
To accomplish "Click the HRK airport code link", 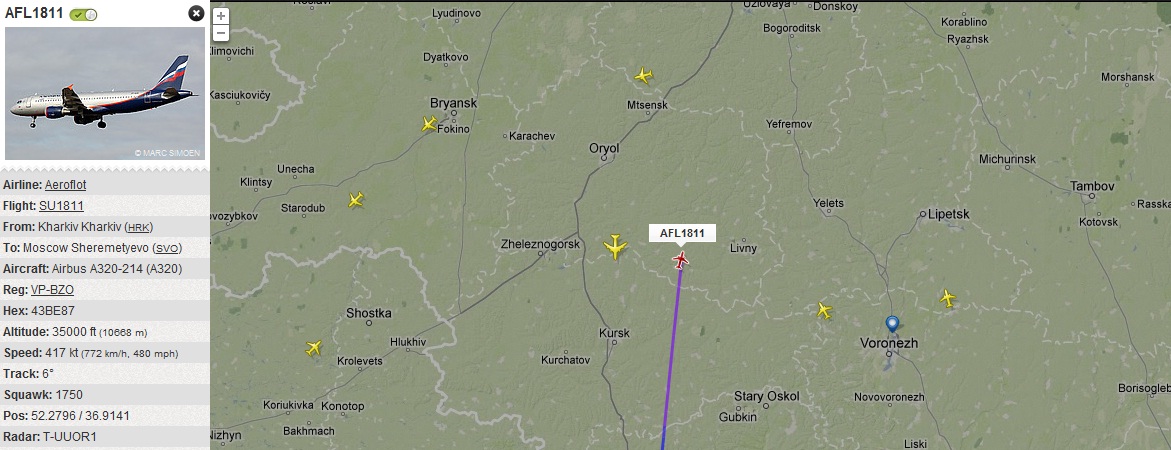I will [138, 227].
